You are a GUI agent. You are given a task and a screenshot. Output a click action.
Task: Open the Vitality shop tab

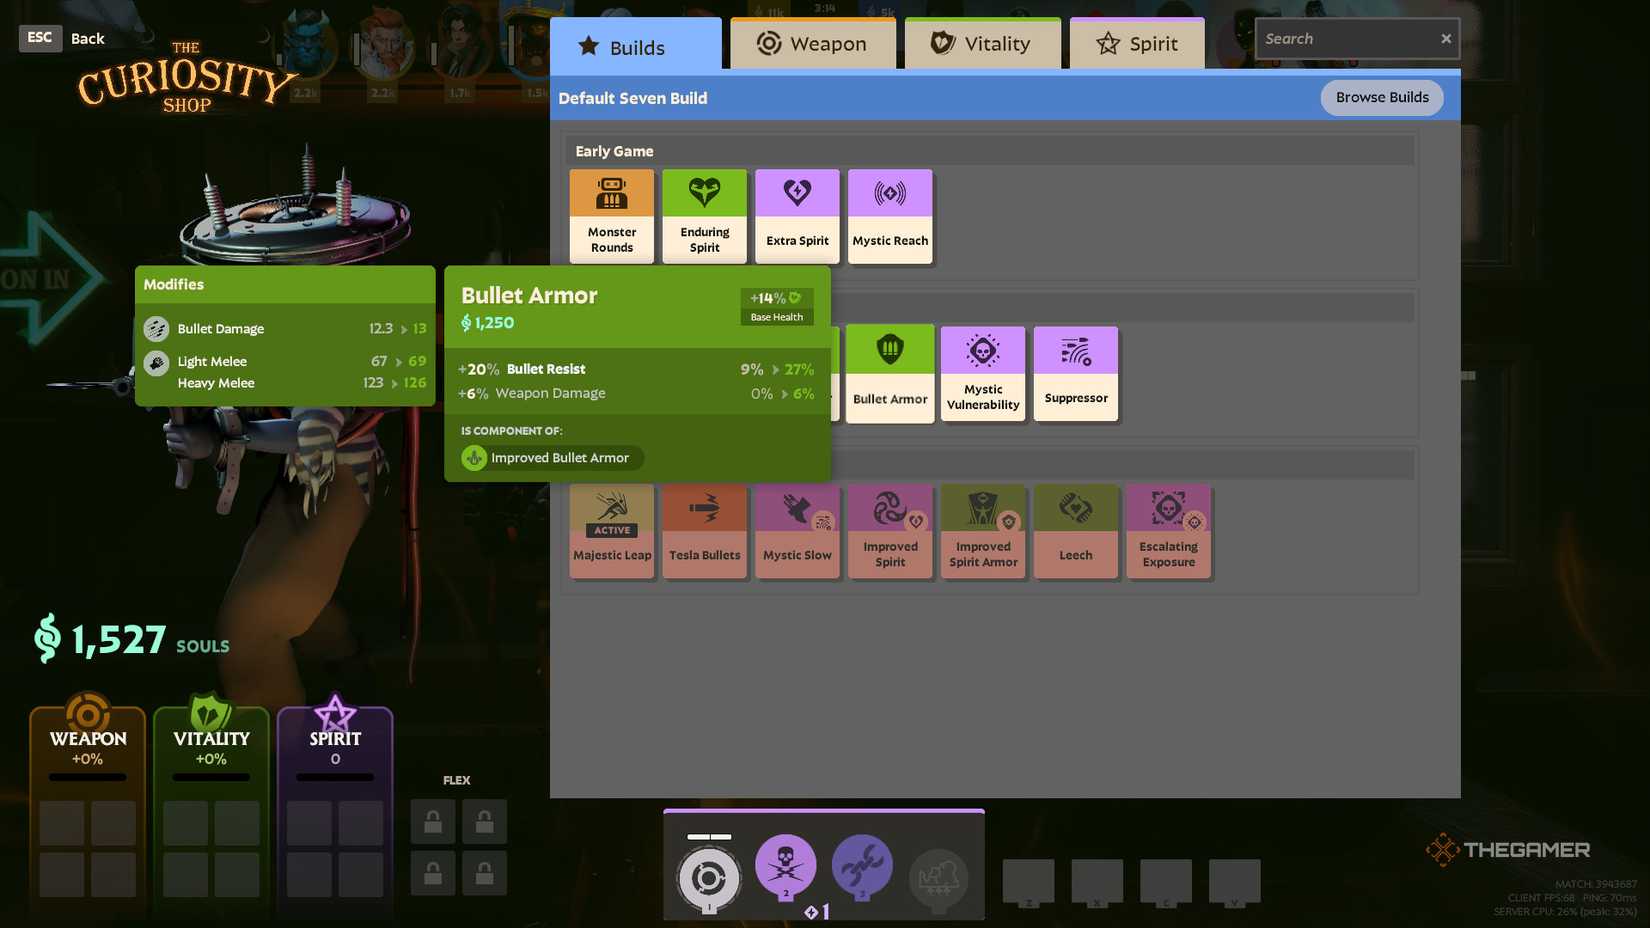click(982, 43)
